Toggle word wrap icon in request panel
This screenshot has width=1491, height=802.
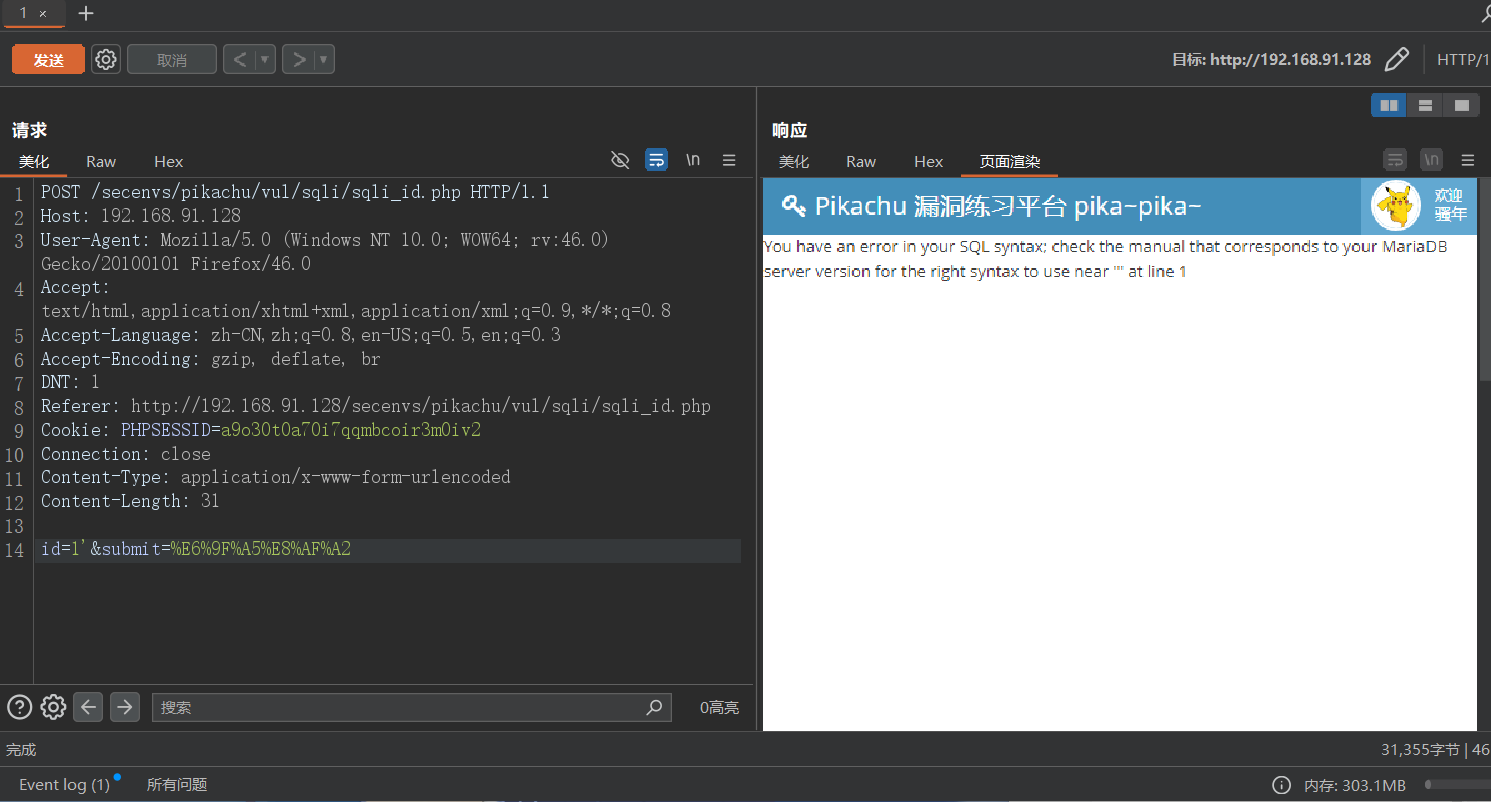[x=656, y=160]
